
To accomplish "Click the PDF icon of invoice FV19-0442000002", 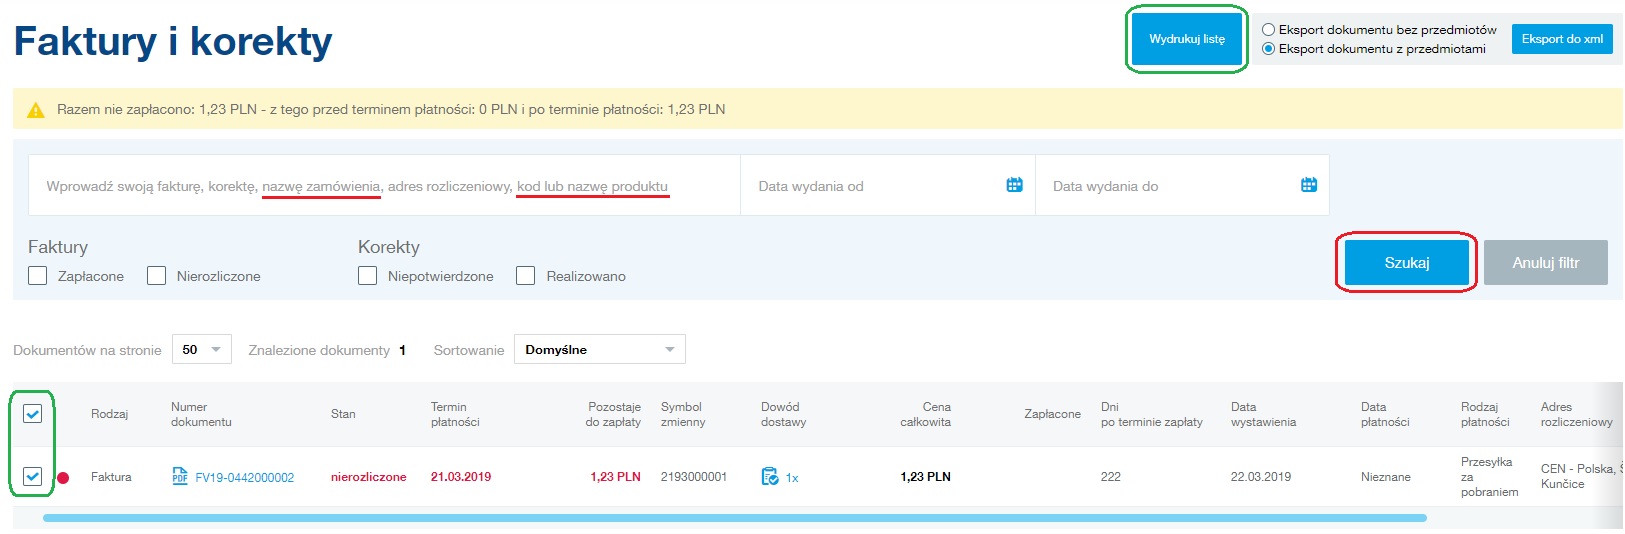I will [180, 477].
